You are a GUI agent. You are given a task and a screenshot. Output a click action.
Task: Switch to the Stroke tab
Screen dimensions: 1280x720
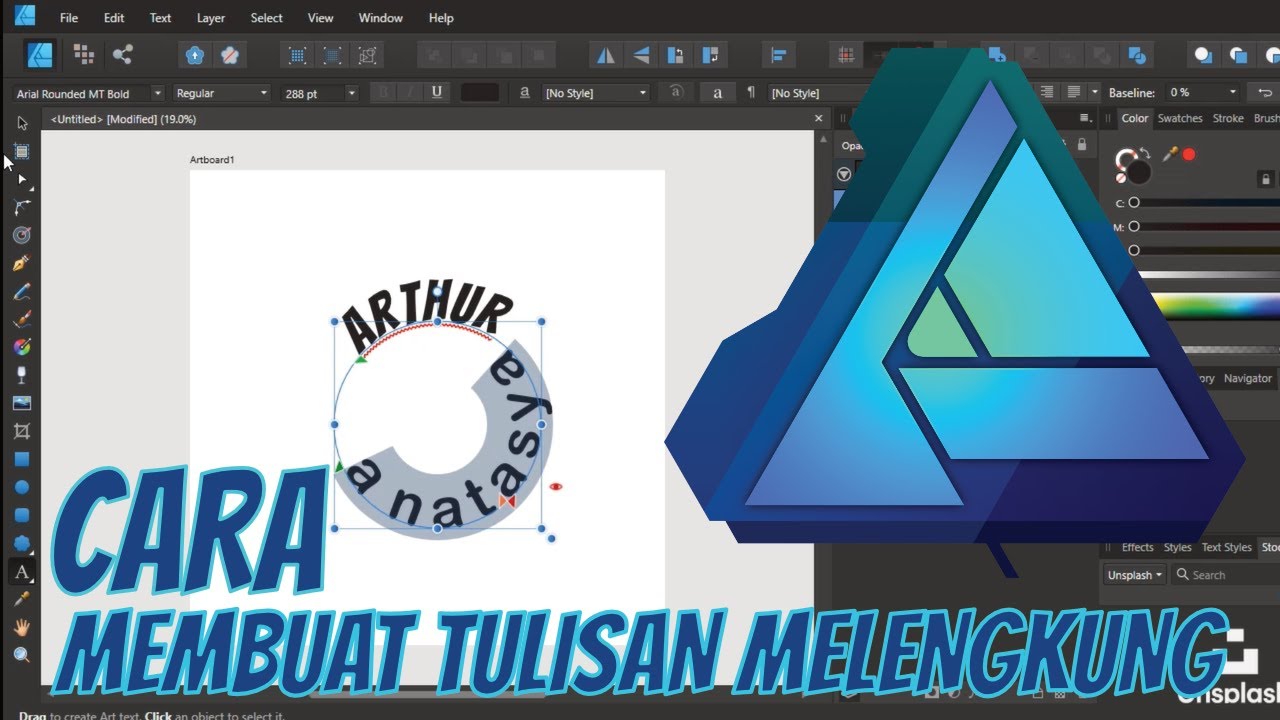pyautogui.click(x=1228, y=118)
